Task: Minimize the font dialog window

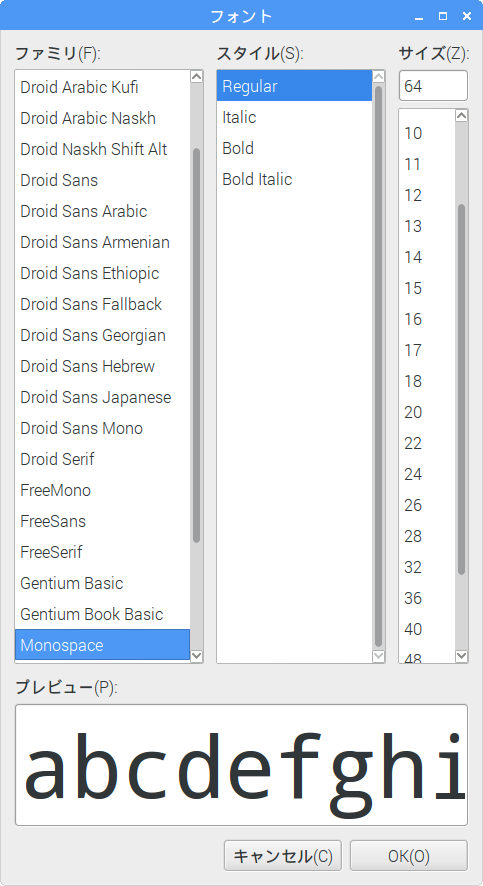Action: click(419, 16)
